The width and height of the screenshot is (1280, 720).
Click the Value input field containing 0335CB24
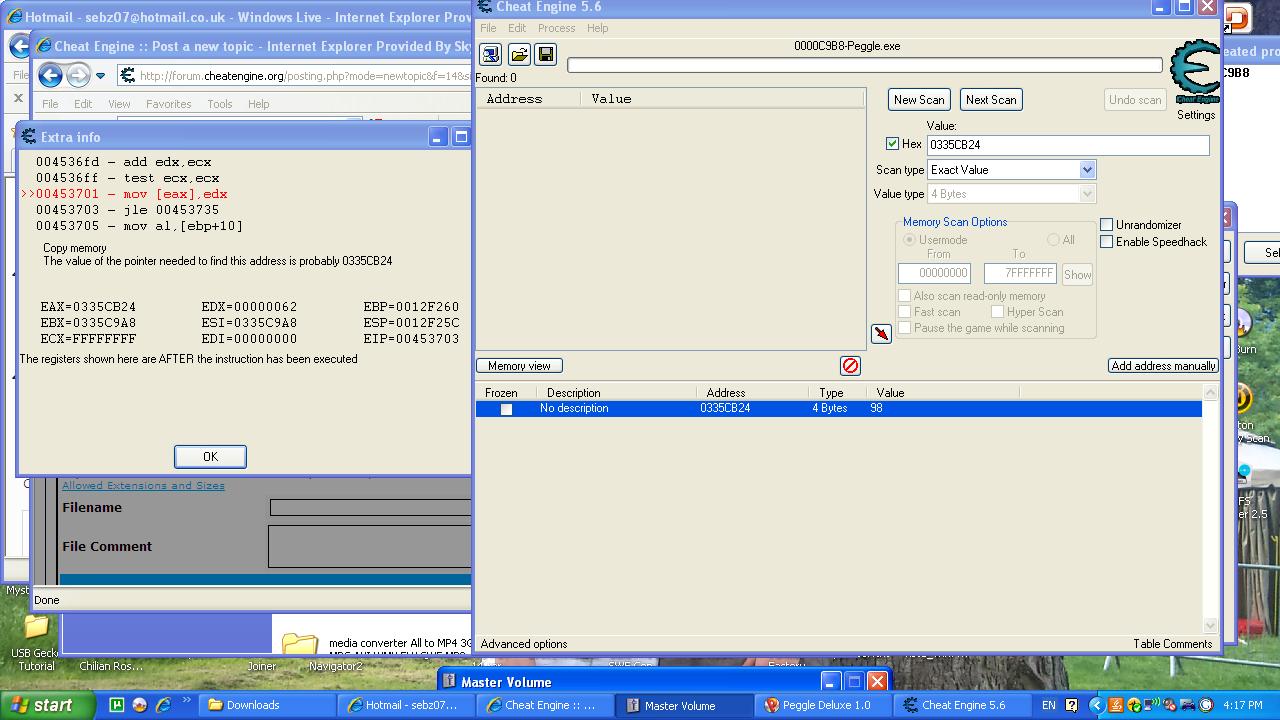click(1068, 145)
